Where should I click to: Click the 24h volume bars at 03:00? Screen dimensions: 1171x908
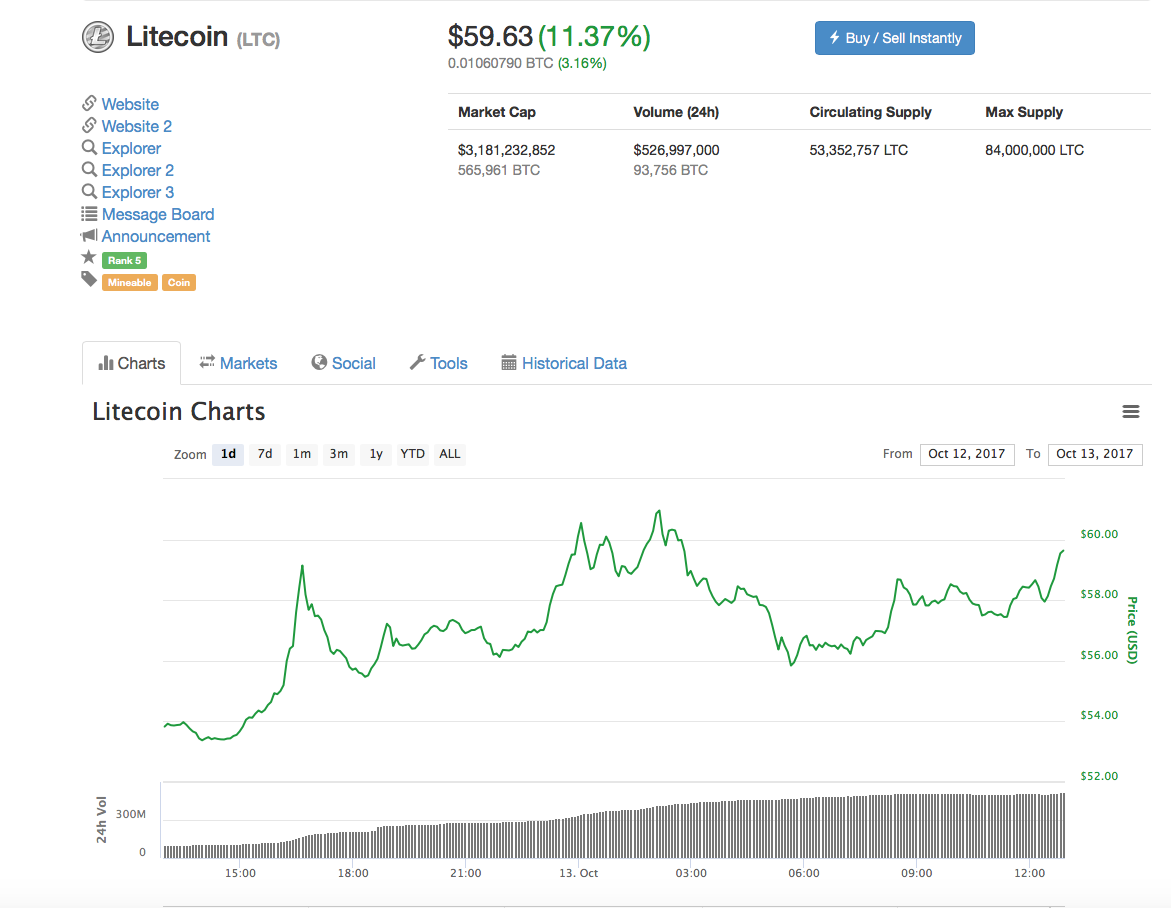pyautogui.click(x=691, y=831)
